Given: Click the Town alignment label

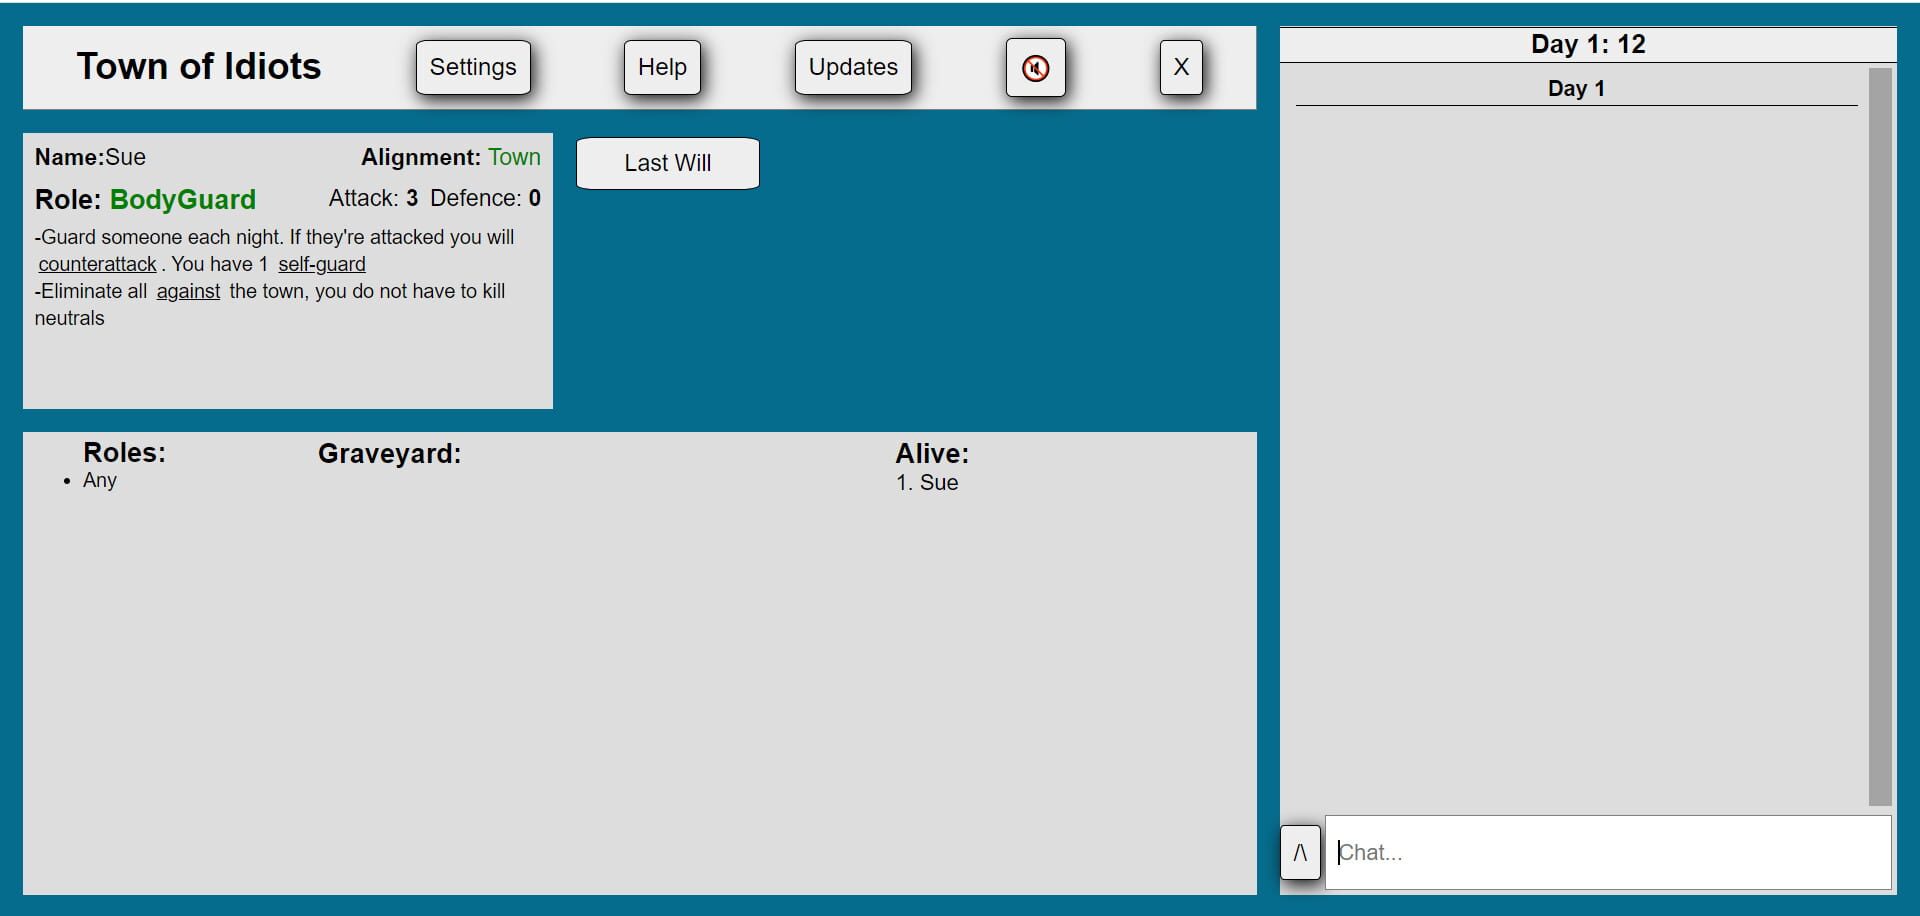Looking at the screenshot, I should click(x=514, y=157).
